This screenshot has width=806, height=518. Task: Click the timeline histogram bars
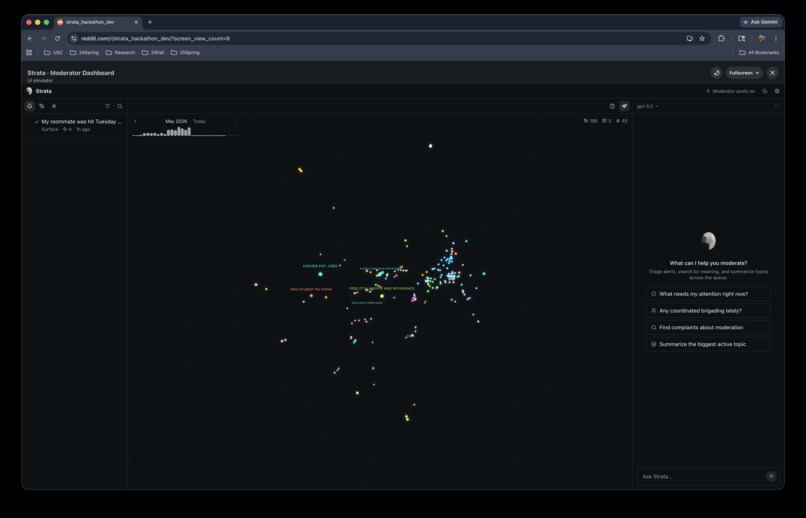tap(179, 132)
